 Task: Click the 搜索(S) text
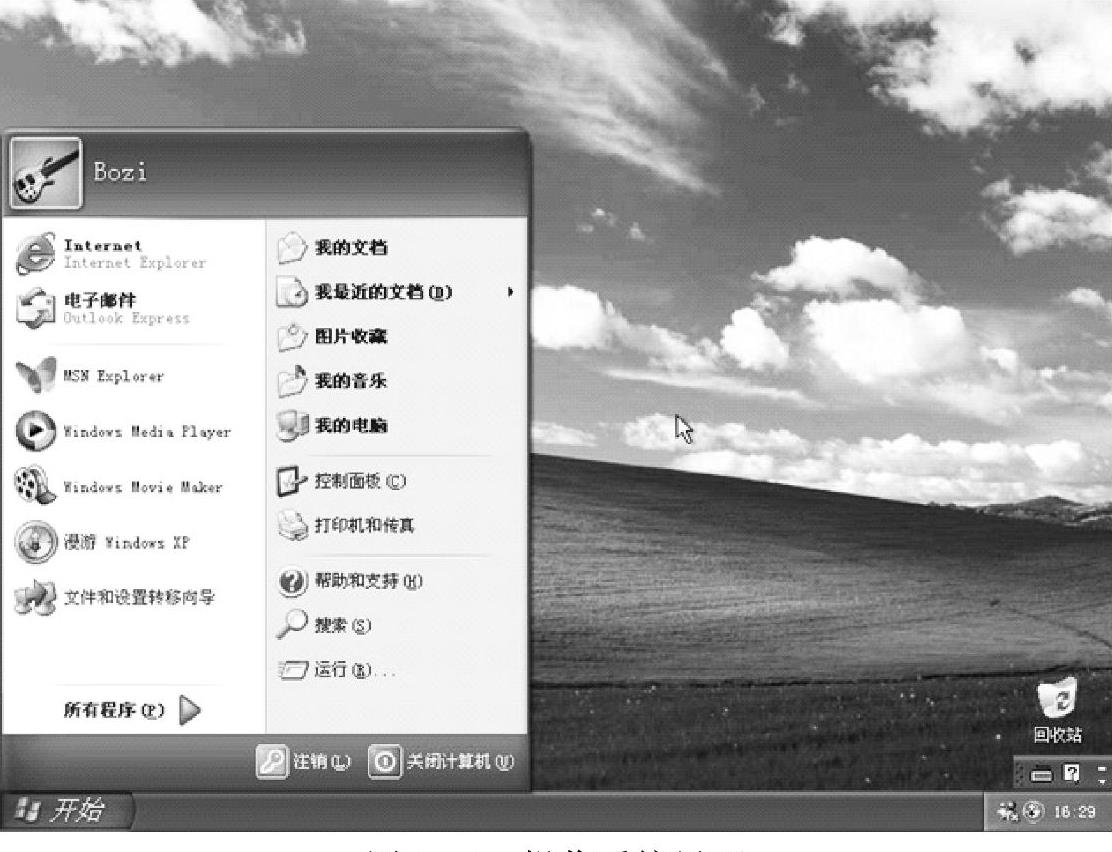click(x=343, y=625)
